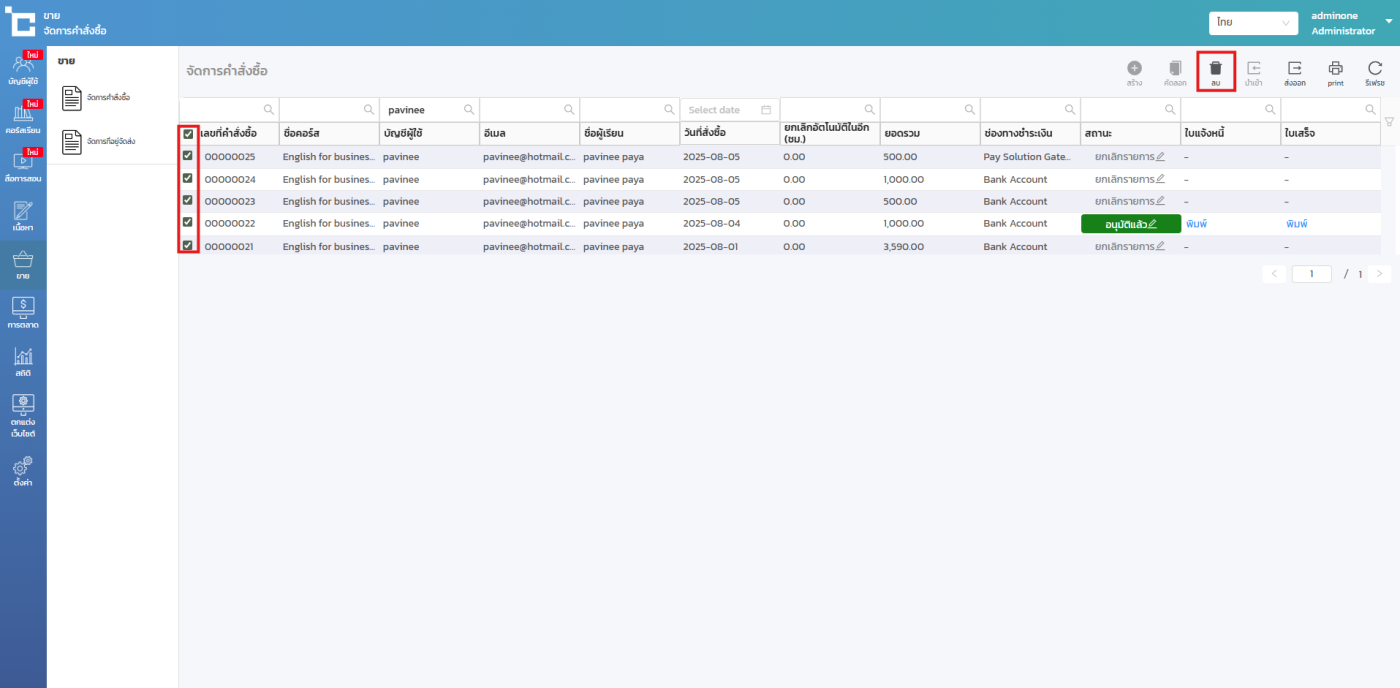
Task: Deselect order 00000023 checkbox
Action: tap(188, 200)
